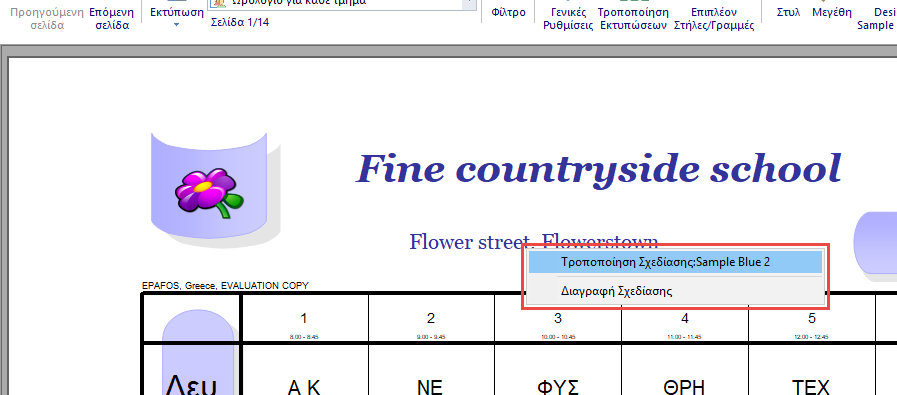Click the ΝΕ lesson cell
Screen dimensions: 897x395
pos(431,370)
